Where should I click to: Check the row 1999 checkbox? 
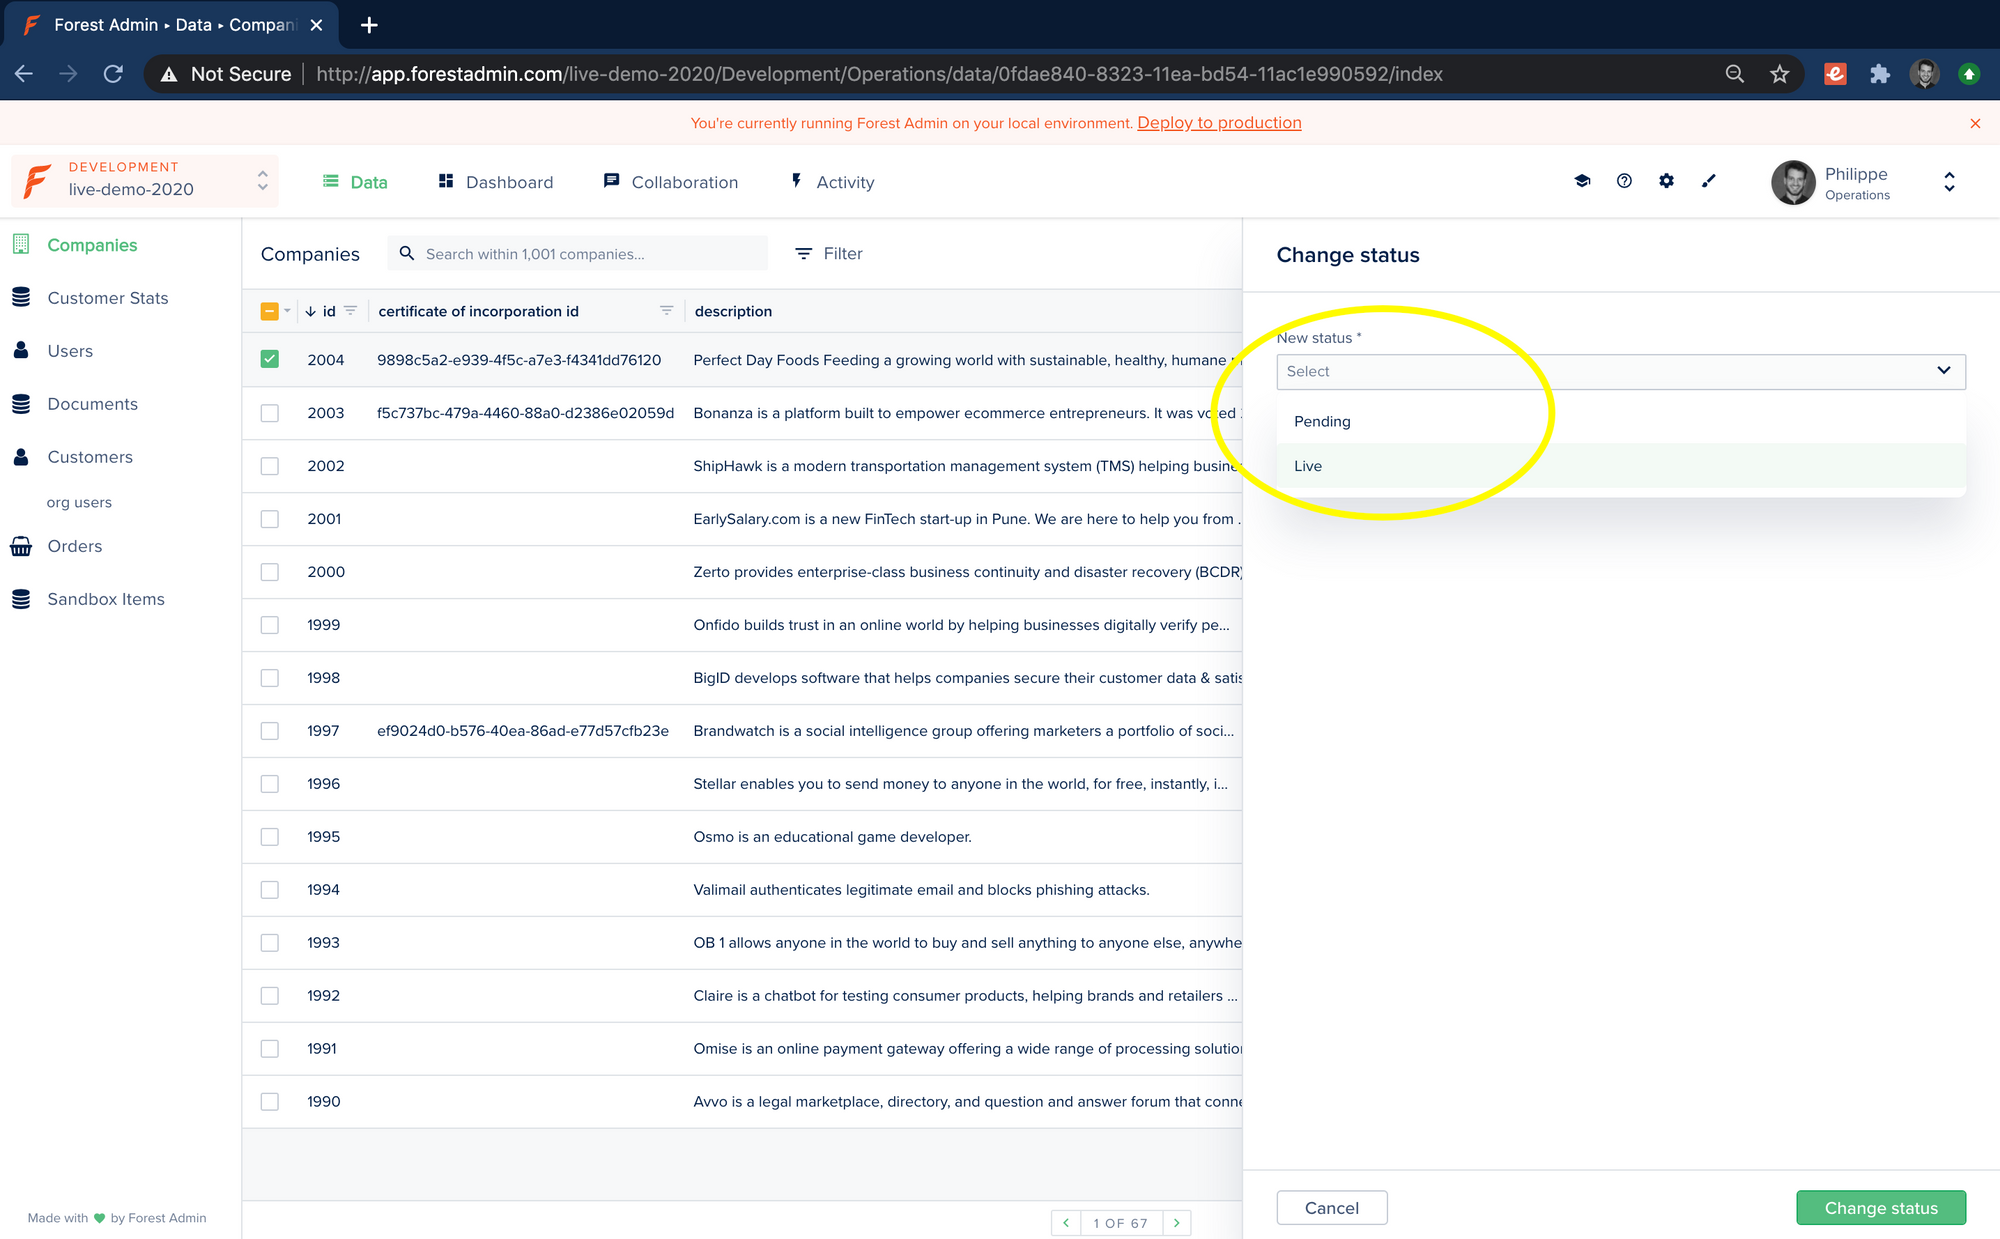tap(270, 625)
